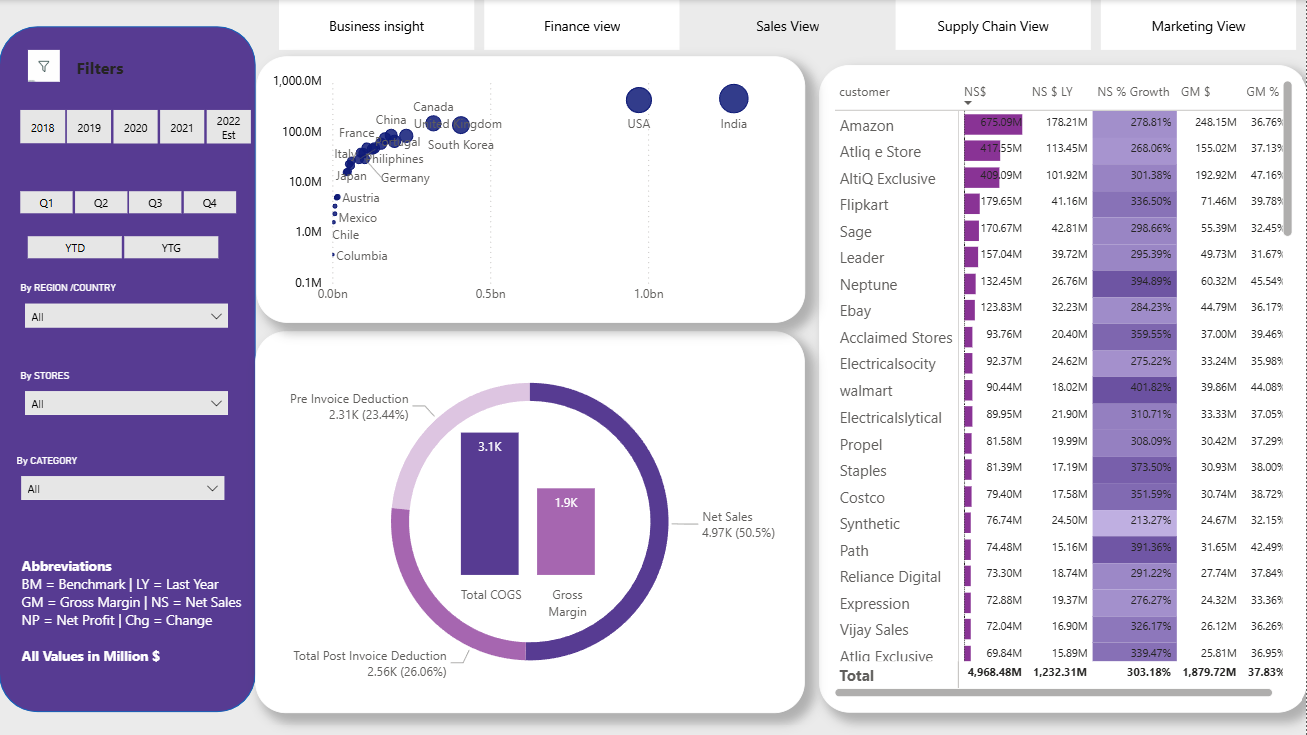Image resolution: width=1307 pixels, height=735 pixels.
Task: Click the Total COGS bar
Action: pyautogui.click(x=490, y=503)
